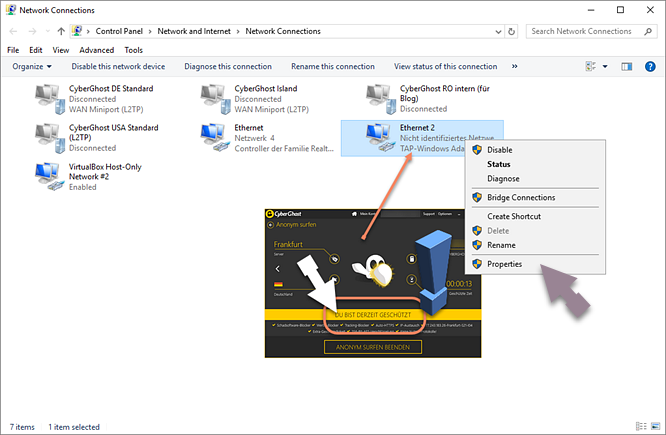Image resolution: width=666 pixels, height=435 pixels.
Task: Show more toolbar commands chevron
Action: pyautogui.click(x=514, y=66)
